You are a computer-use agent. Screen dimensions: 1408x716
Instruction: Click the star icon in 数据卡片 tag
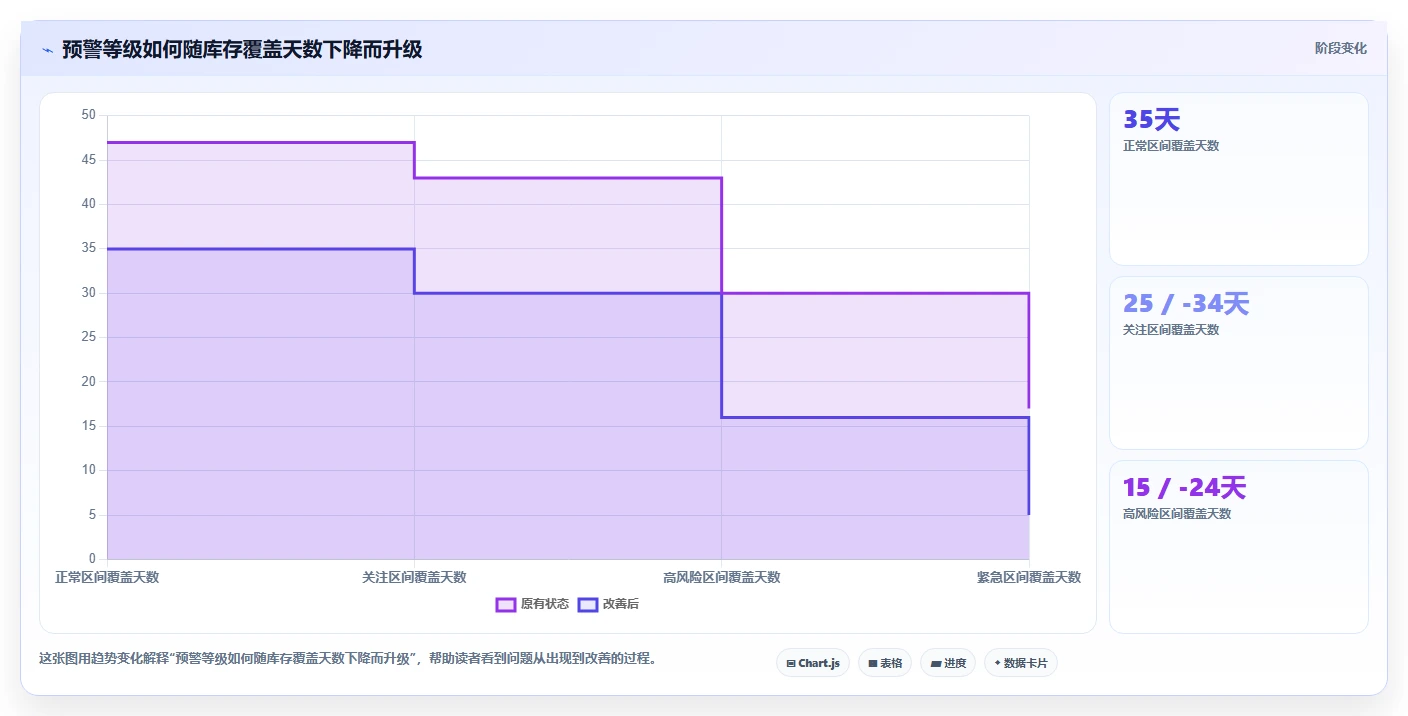click(997, 663)
